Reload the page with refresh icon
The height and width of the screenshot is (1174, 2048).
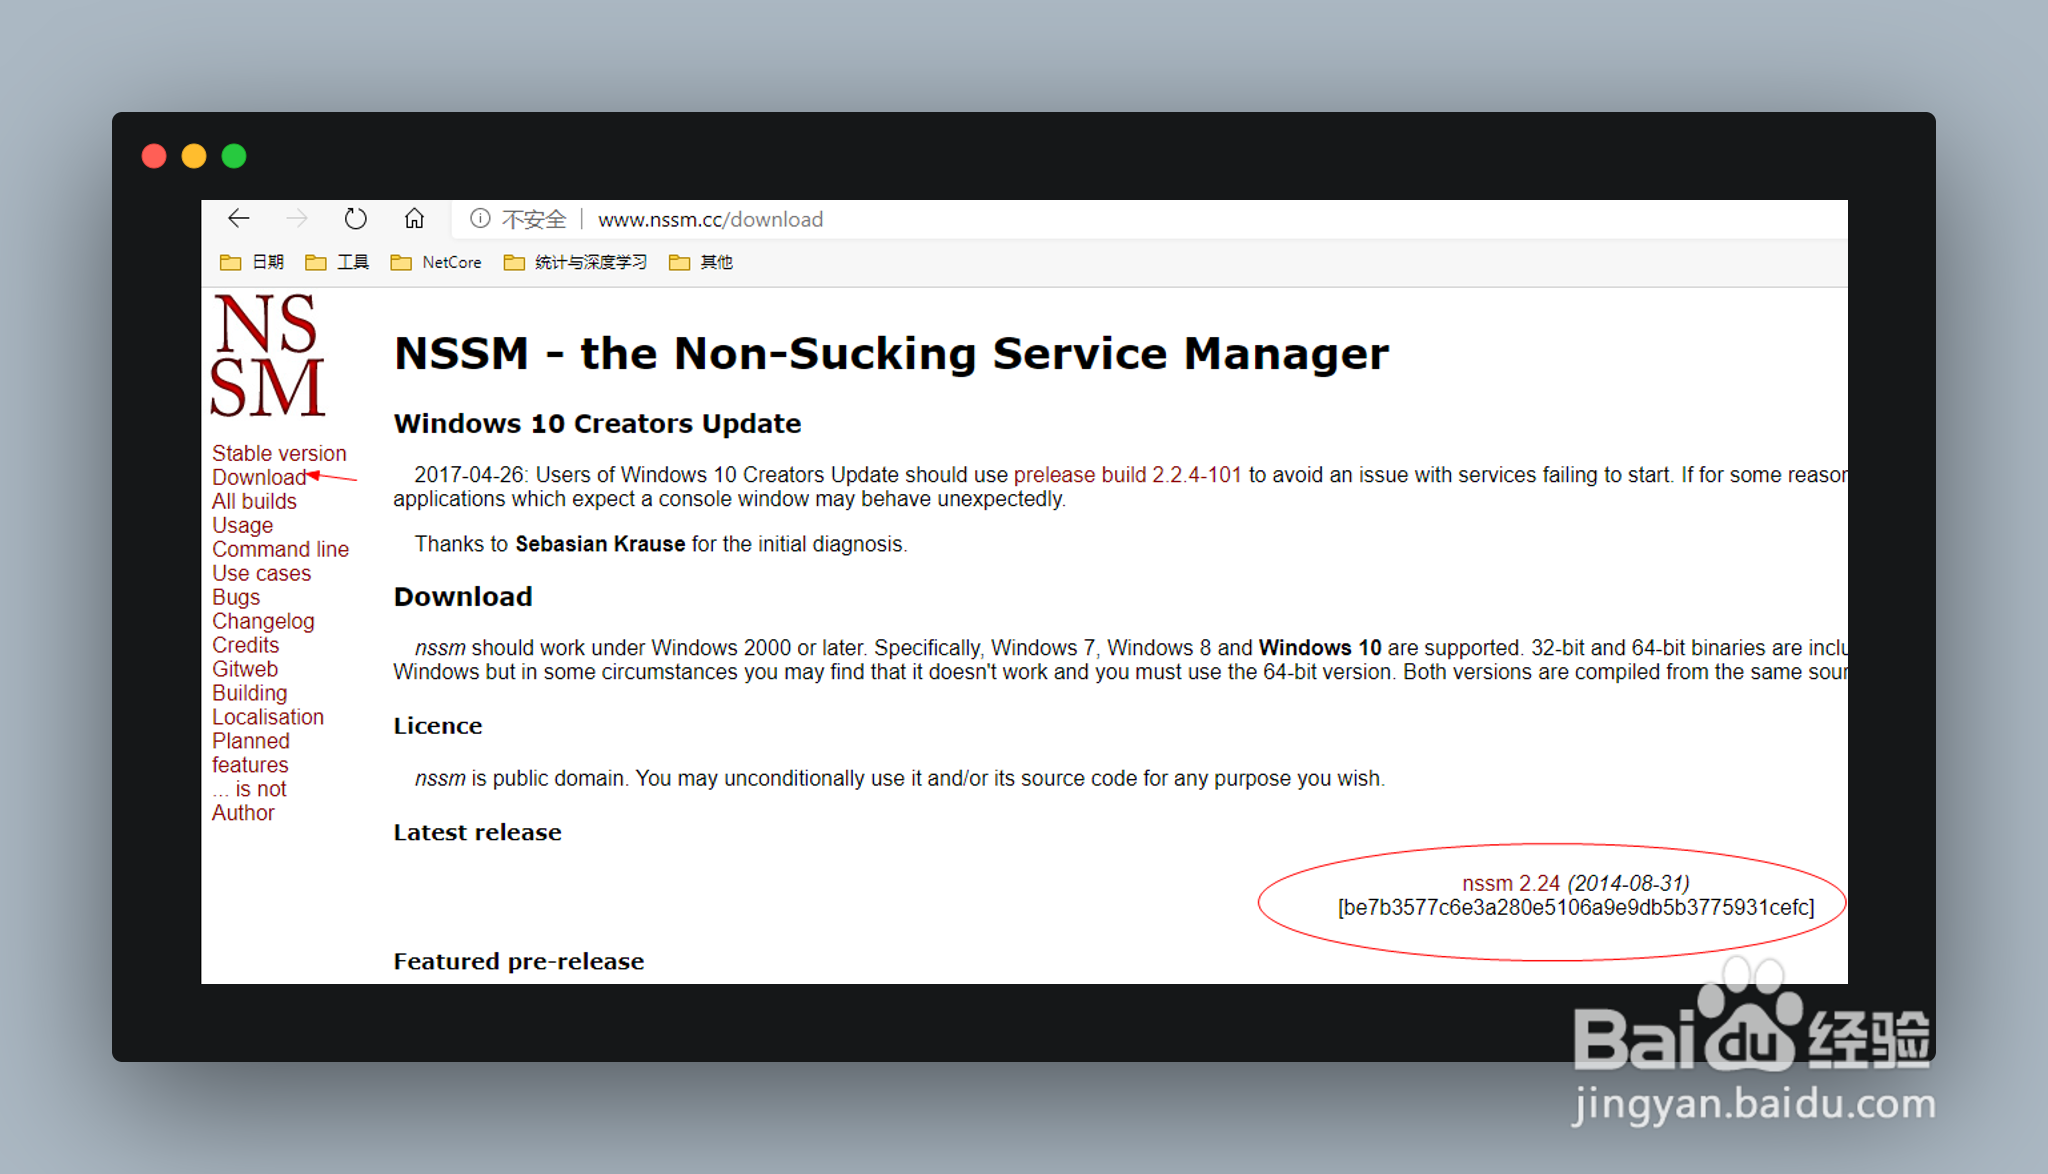coord(355,218)
